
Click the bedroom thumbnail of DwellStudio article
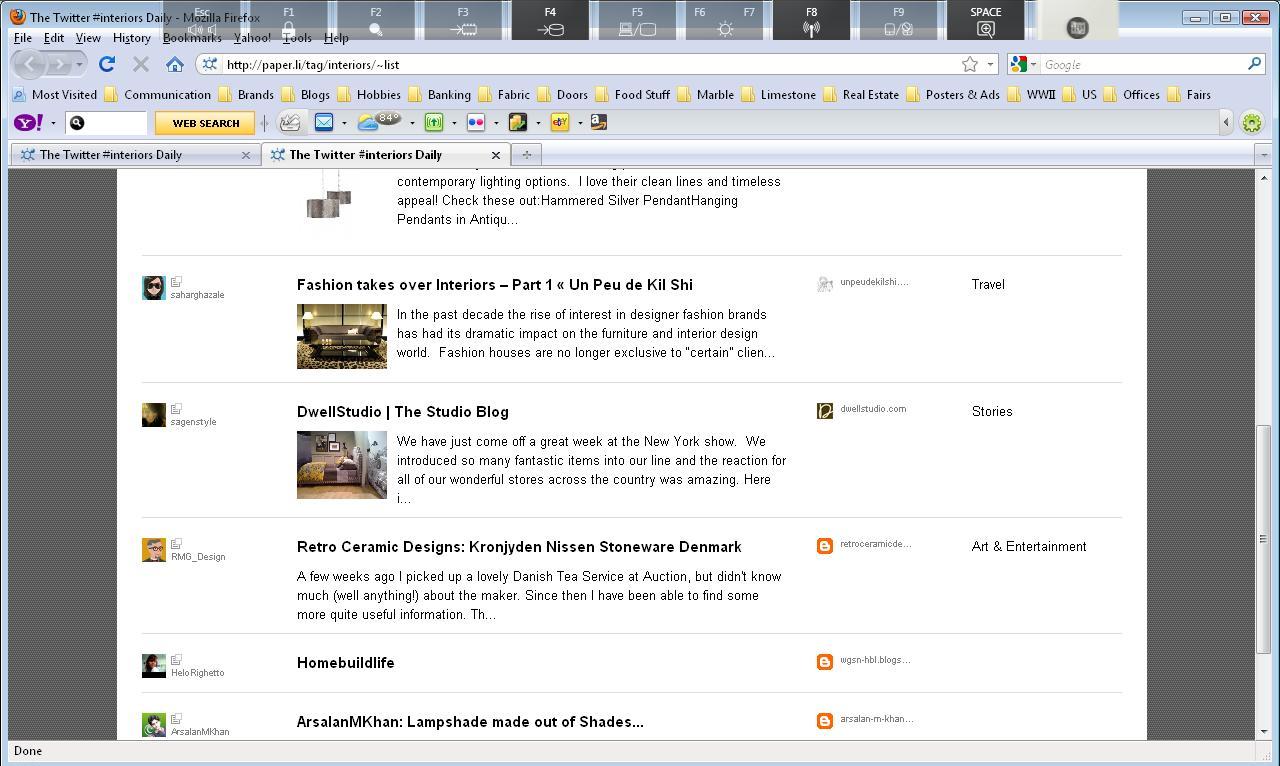point(342,465)
